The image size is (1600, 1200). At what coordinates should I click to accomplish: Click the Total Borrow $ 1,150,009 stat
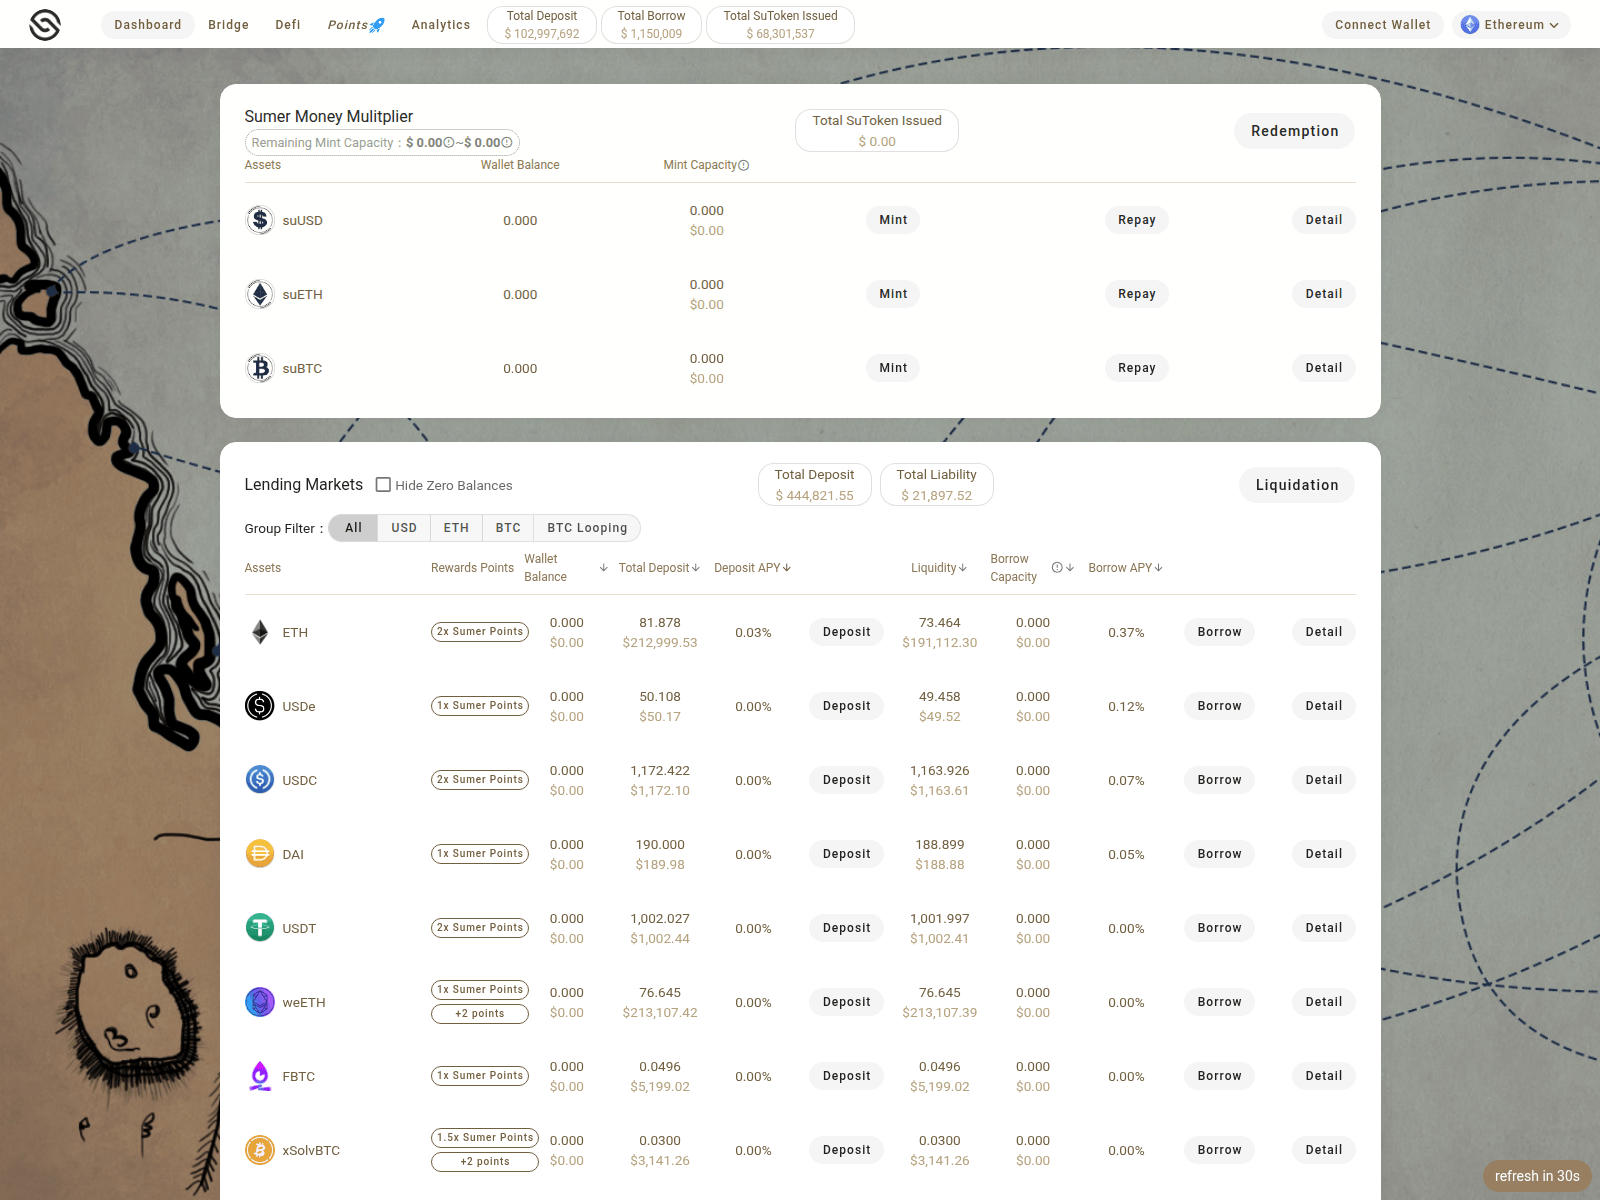point(651,25)
